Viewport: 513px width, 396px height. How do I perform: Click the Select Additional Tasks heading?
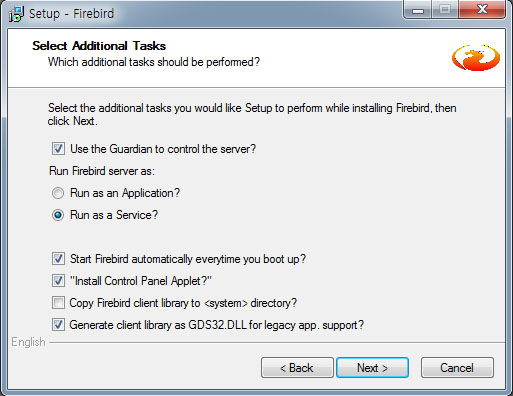pos(99,46)
